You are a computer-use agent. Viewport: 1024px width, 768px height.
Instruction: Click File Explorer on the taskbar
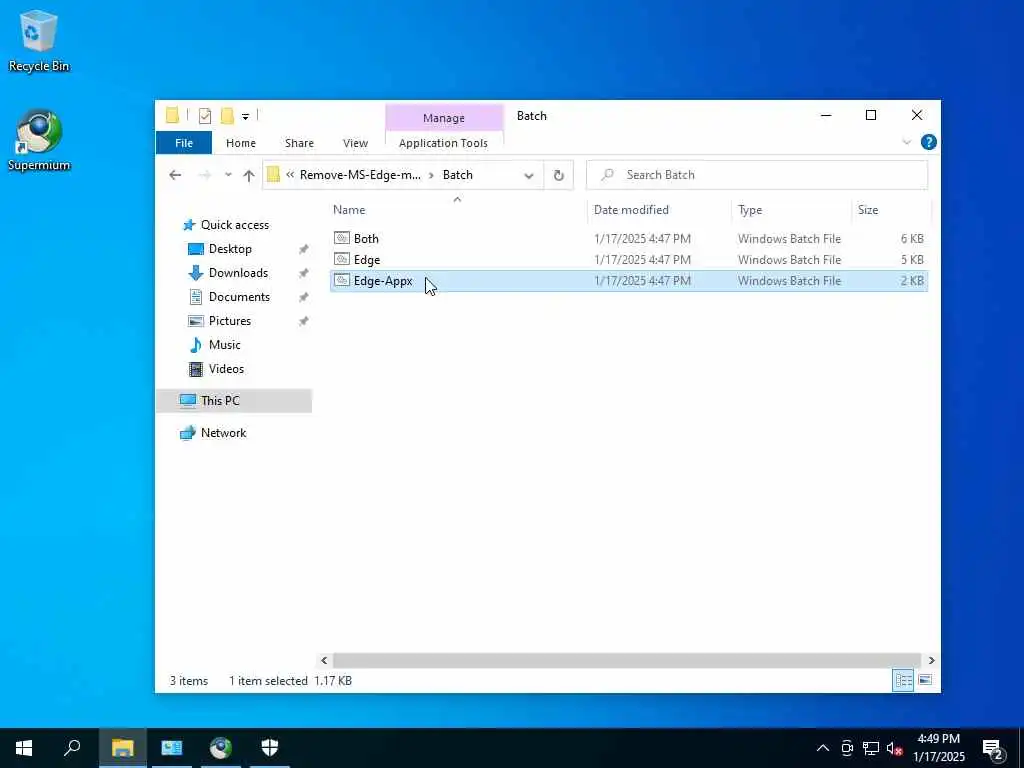tap(122, 748)
